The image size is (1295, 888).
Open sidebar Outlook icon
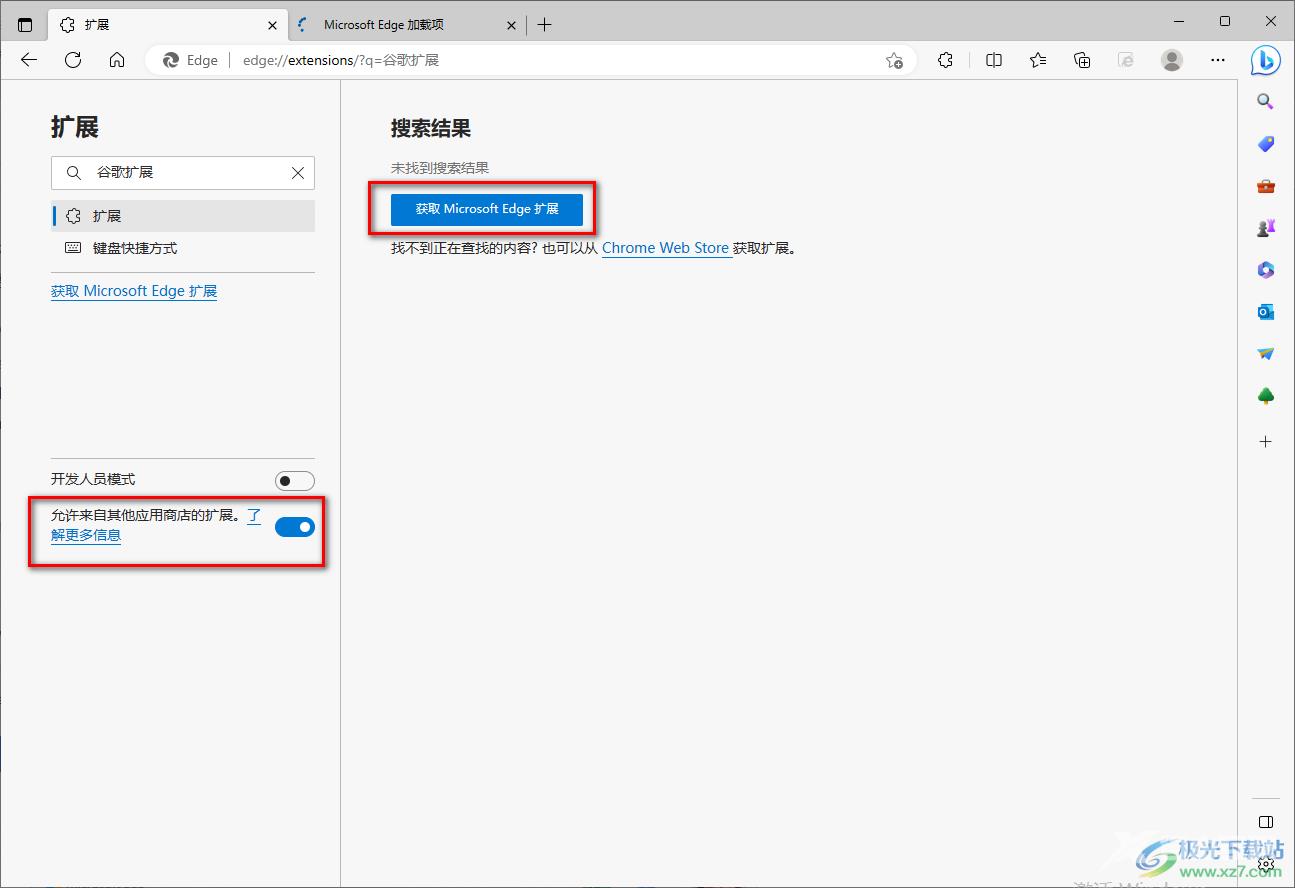pyautogui.click(x=1265, y=312)
